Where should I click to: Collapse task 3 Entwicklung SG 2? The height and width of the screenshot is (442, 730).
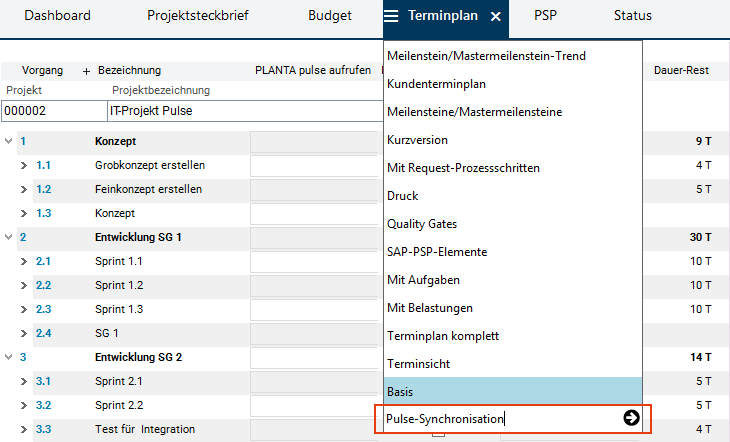(x=9, y=357)
